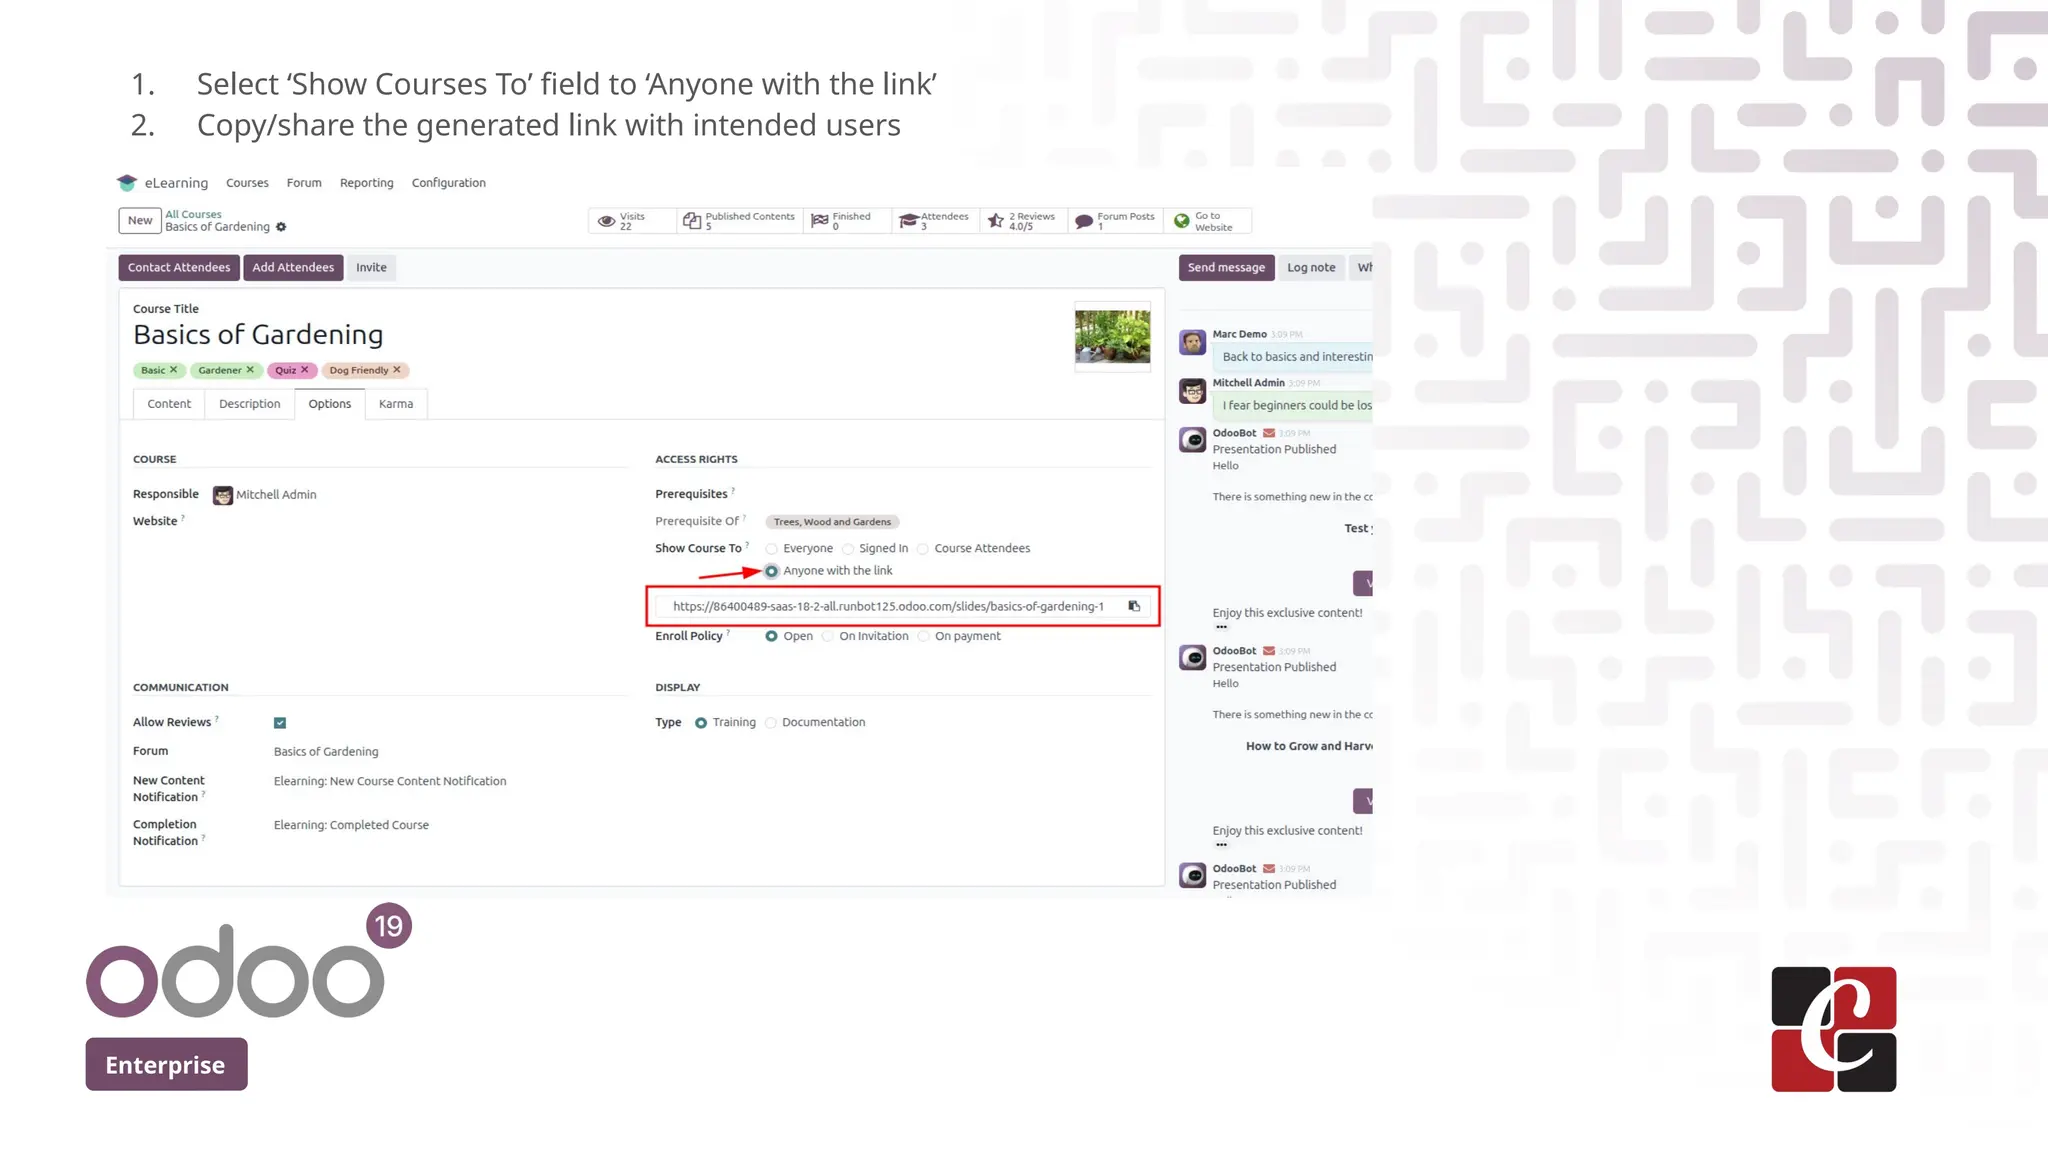
Task: Go to All Courses breadcrumb
Action: [x=193, y=214]
